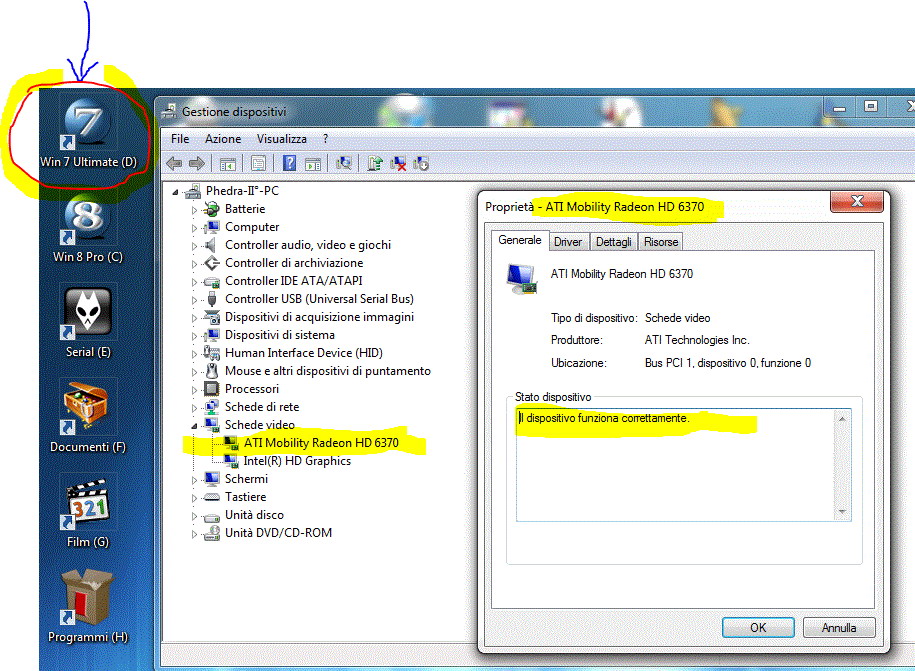Expand the Batterie category
The width and height of the screenshot is (915, 671).
[x=194, y=210]
